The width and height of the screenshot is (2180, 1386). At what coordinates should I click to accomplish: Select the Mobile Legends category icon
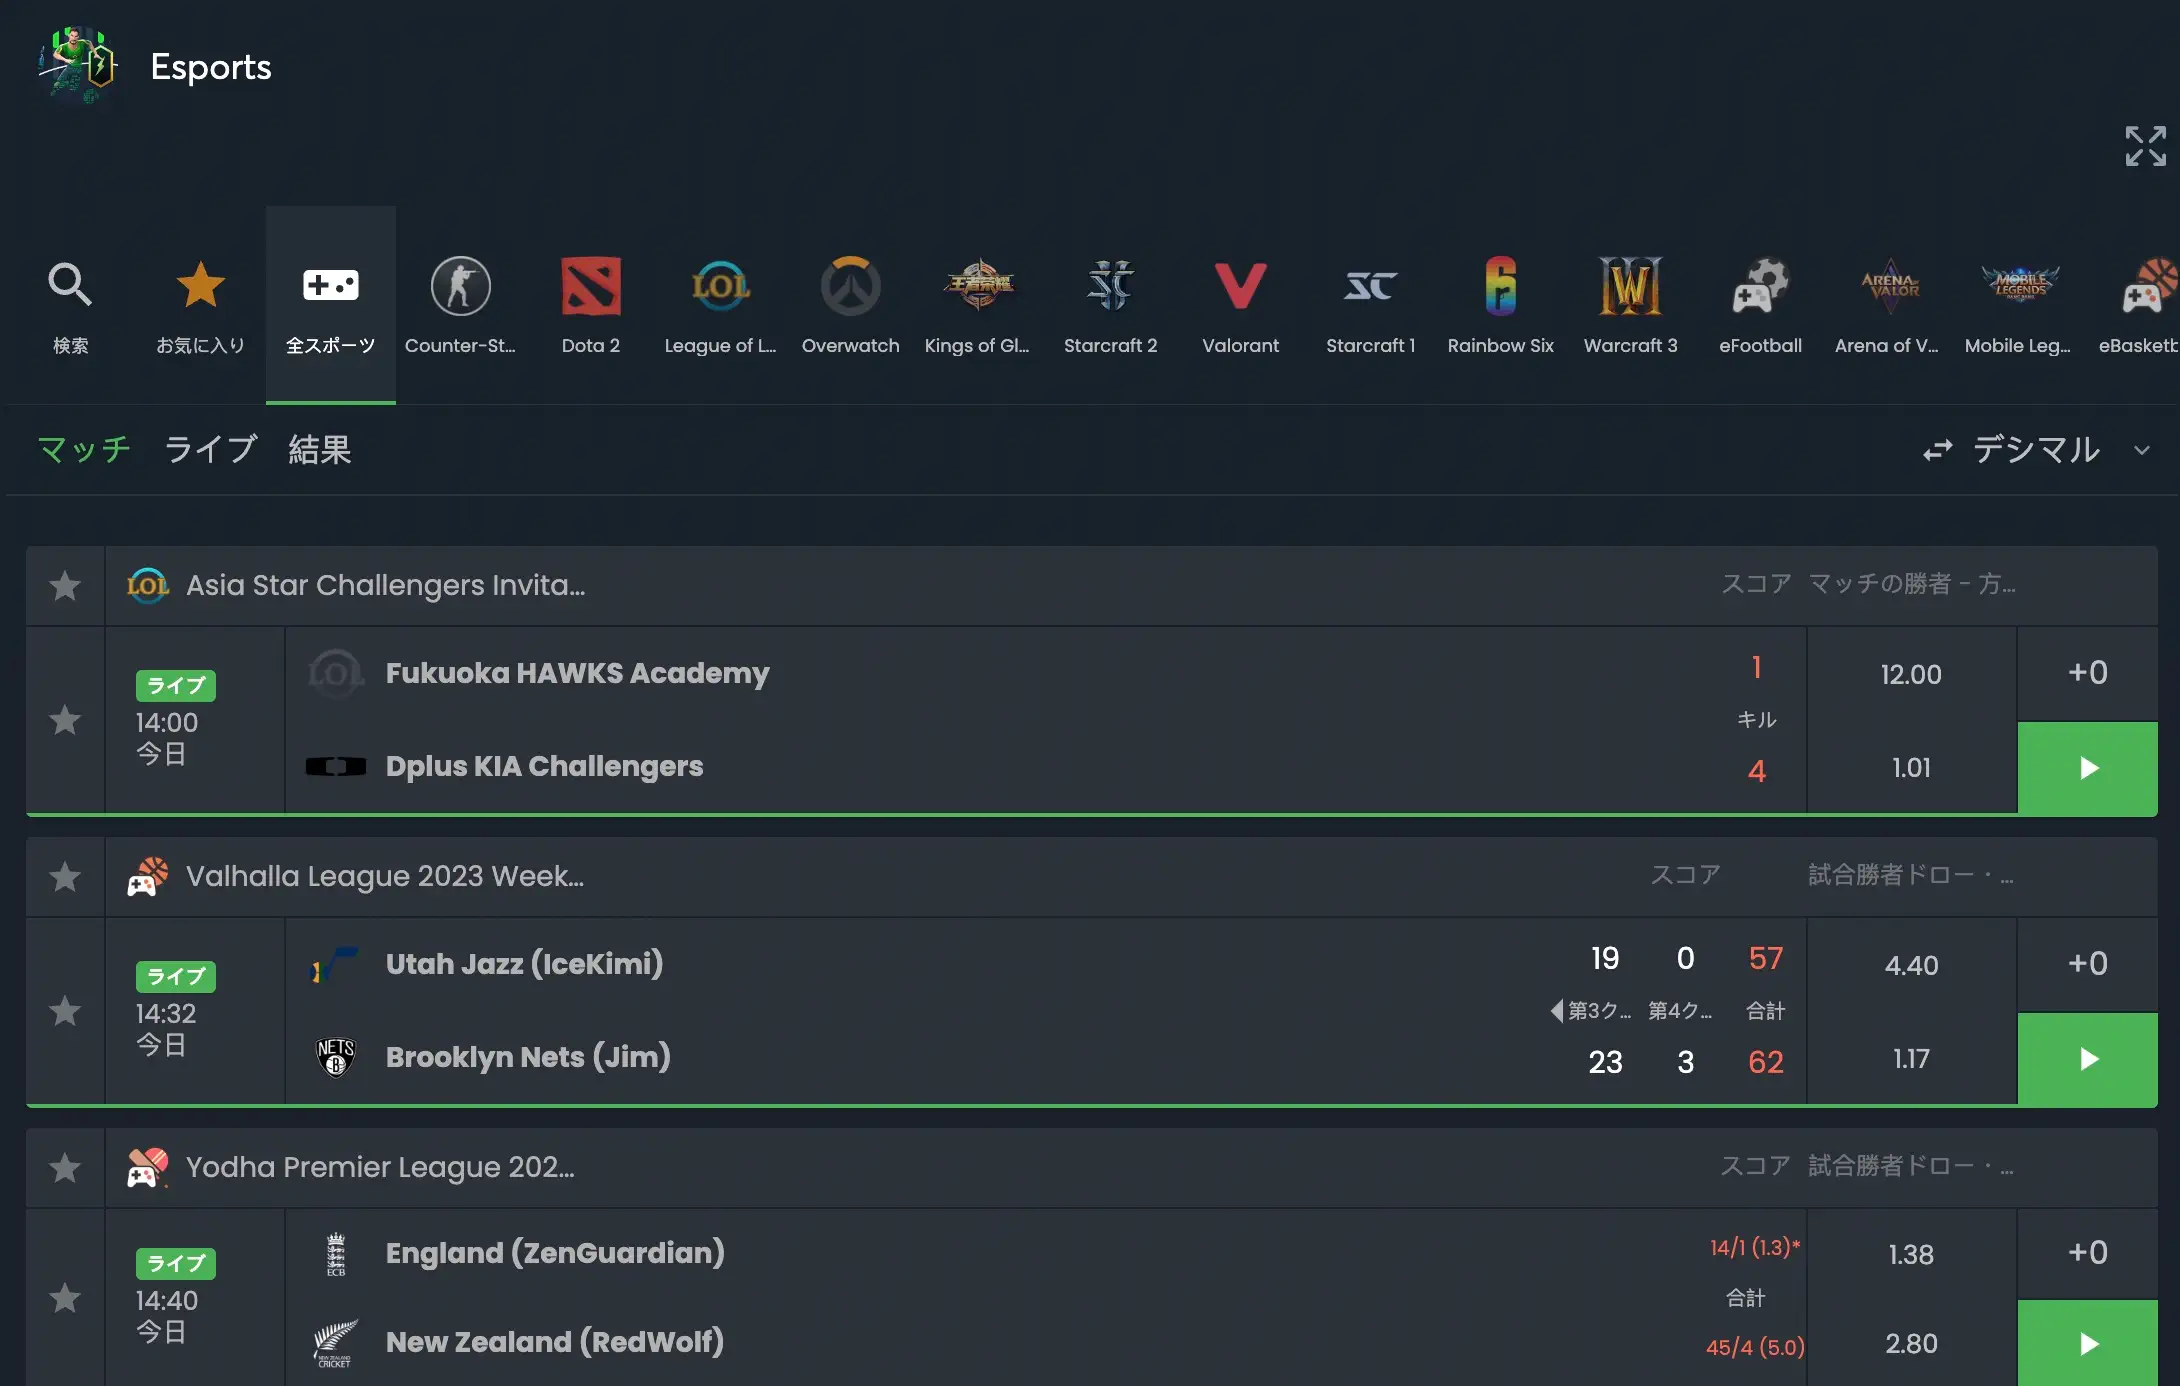2021,284
